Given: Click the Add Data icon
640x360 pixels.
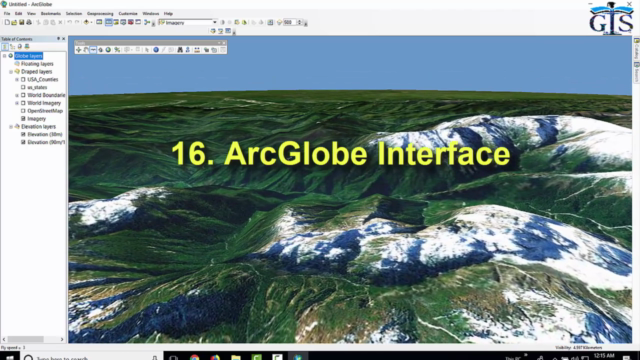Looking at the screenshot, I should click(86, 22).
